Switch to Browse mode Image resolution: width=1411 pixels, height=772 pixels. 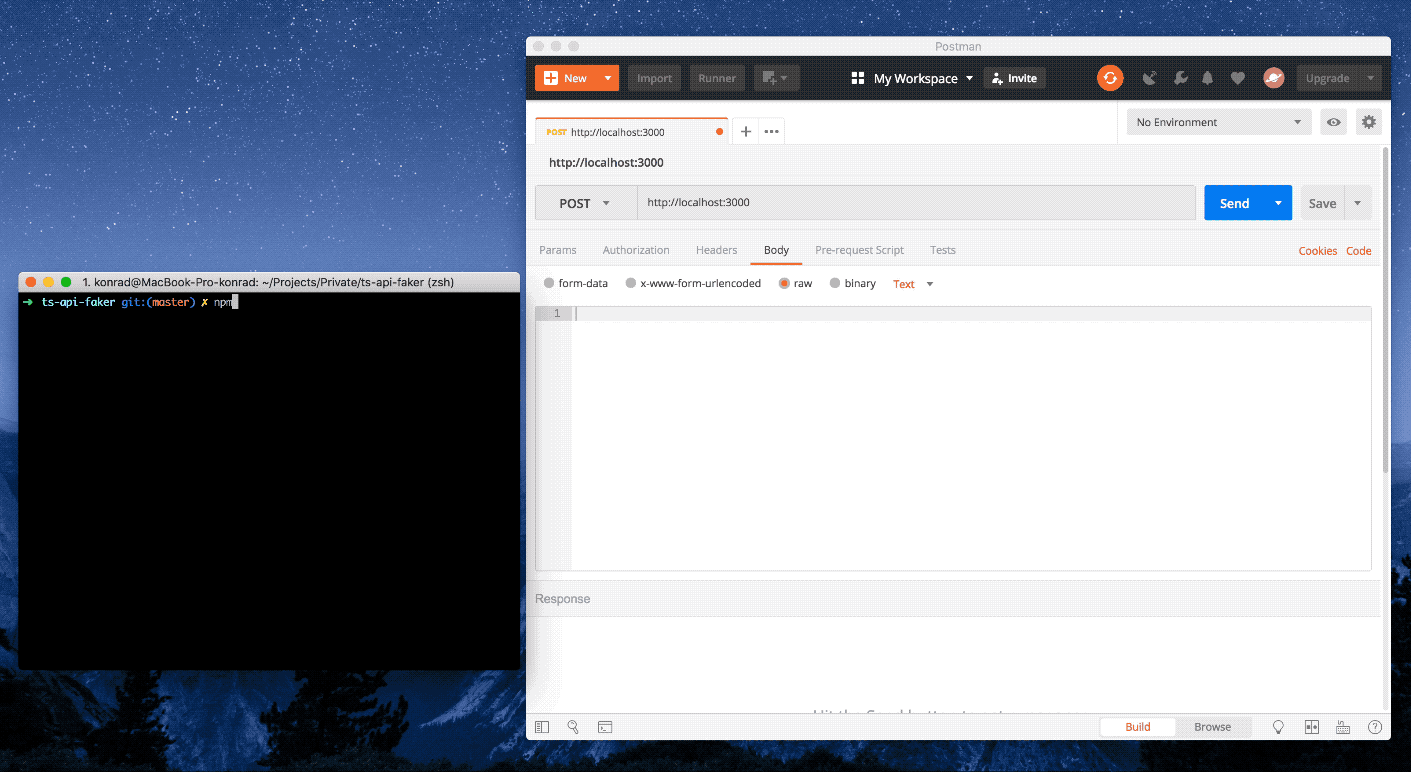click(1212, 727)
